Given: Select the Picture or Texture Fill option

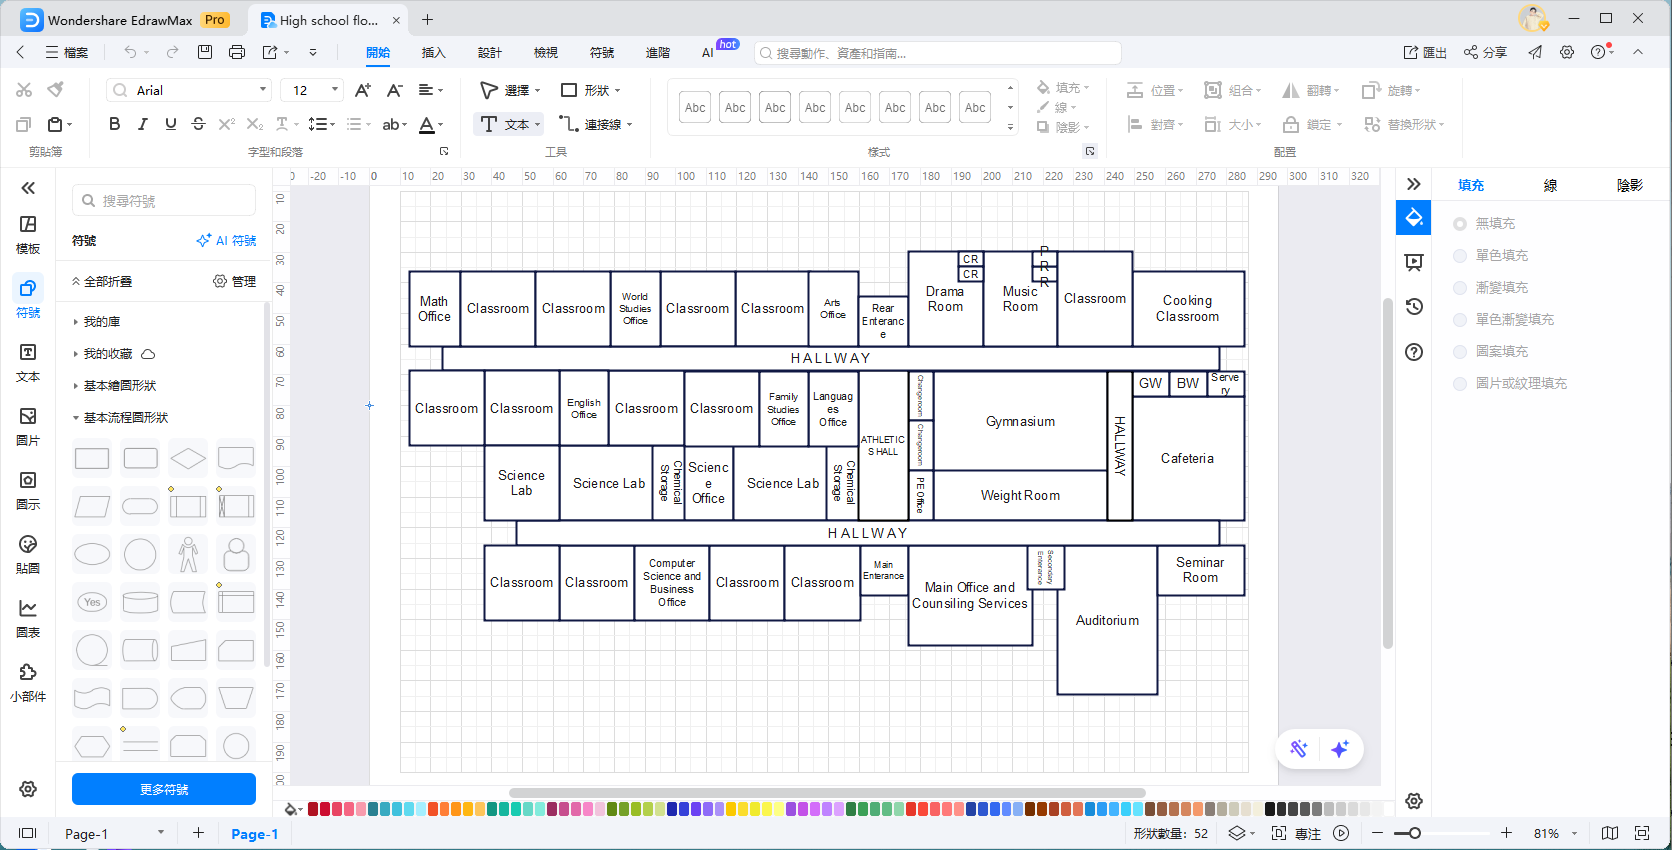Looking at the screenshot, I should [1460, 384].
